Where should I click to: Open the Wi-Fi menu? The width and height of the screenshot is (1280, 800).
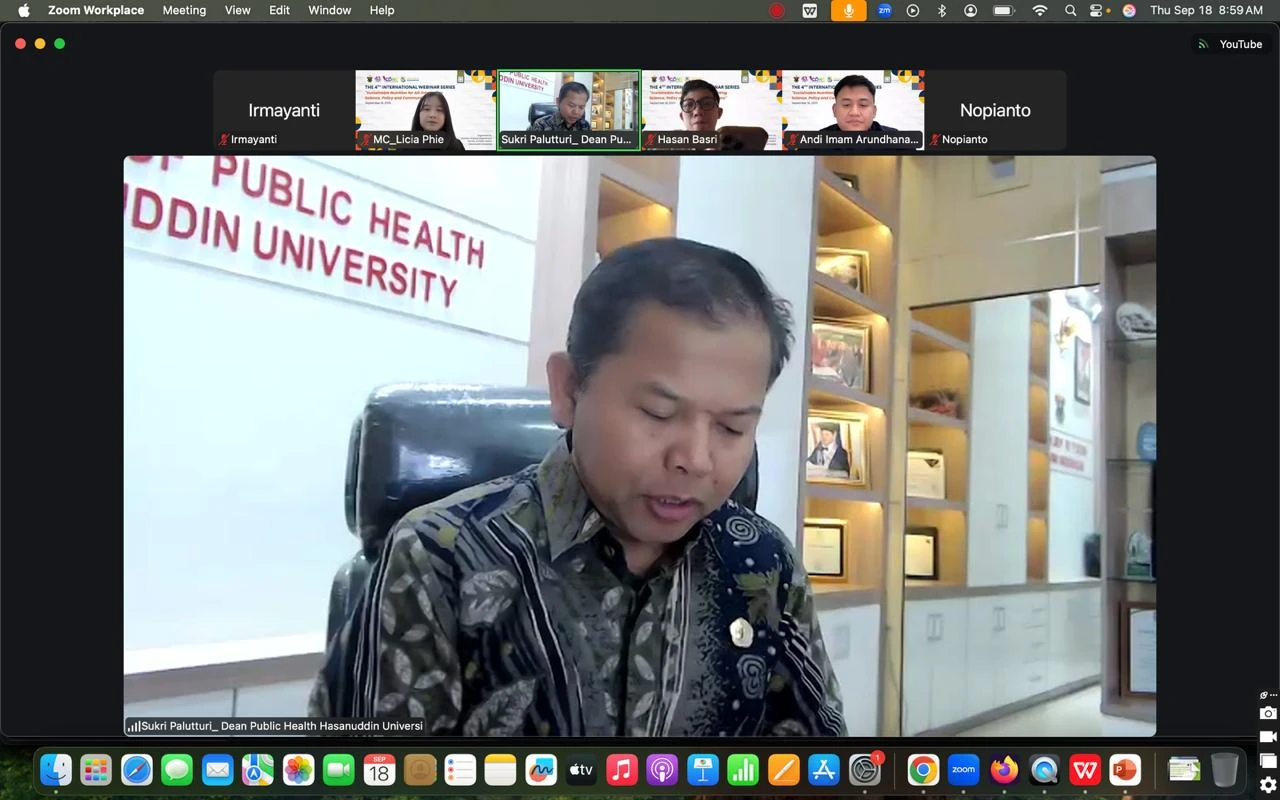[1040, 10]
